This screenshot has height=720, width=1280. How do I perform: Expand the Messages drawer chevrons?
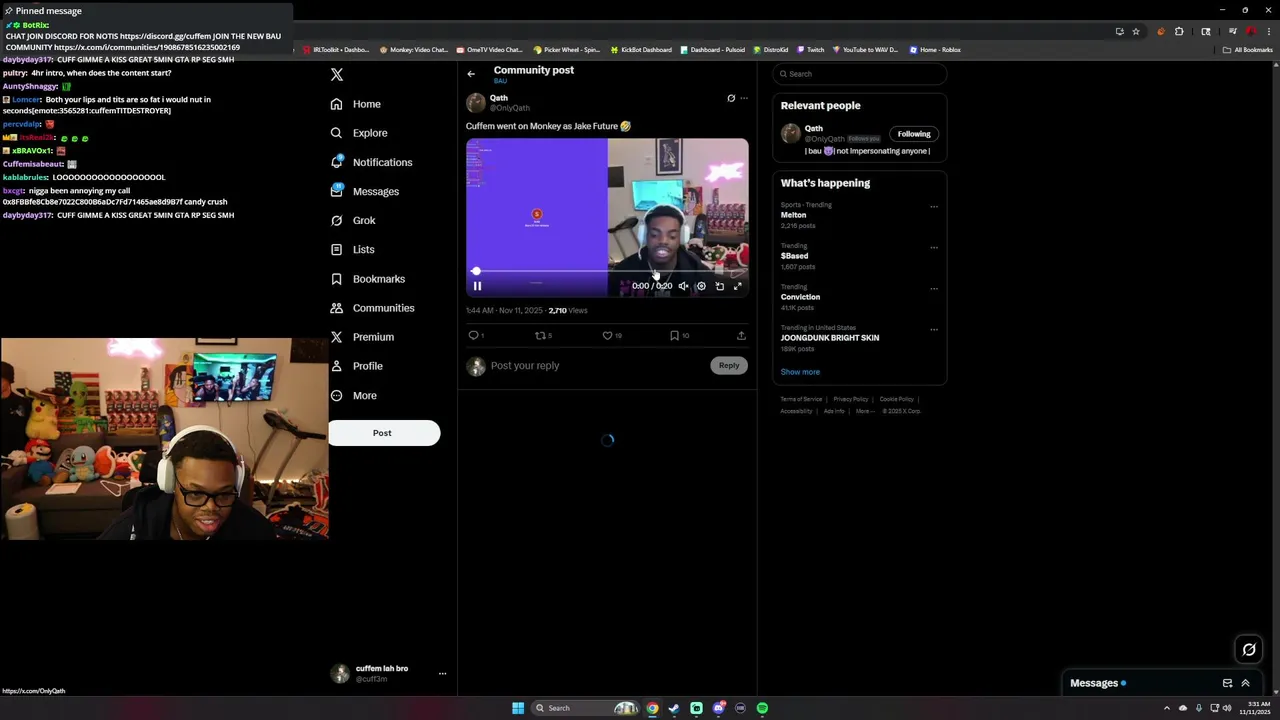pos(1245,683)
